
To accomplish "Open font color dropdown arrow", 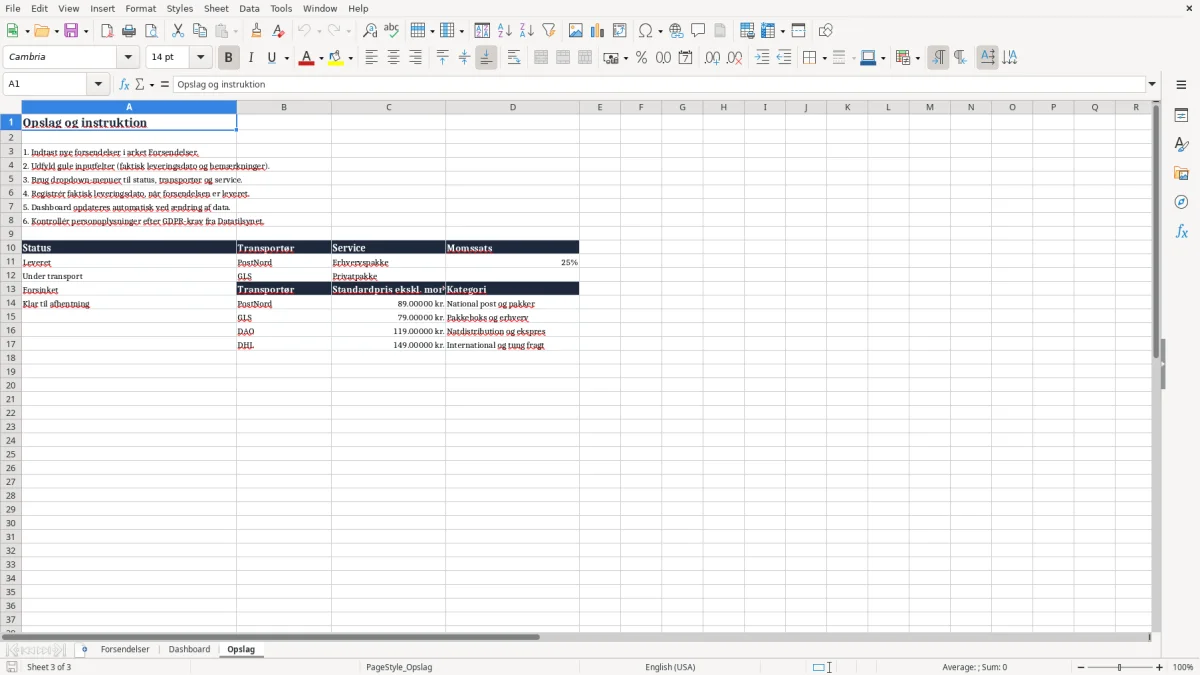I will [x=321, y=58].
